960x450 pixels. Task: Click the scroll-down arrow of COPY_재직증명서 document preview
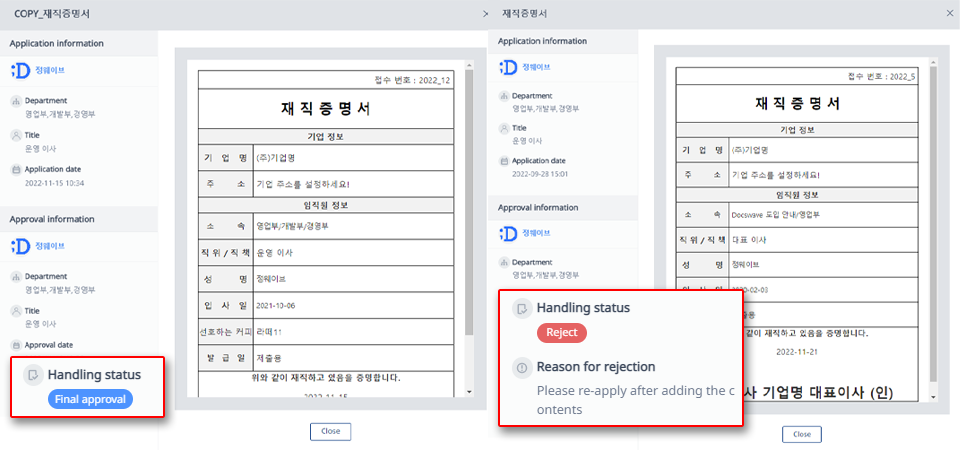(x=469, y=392)
